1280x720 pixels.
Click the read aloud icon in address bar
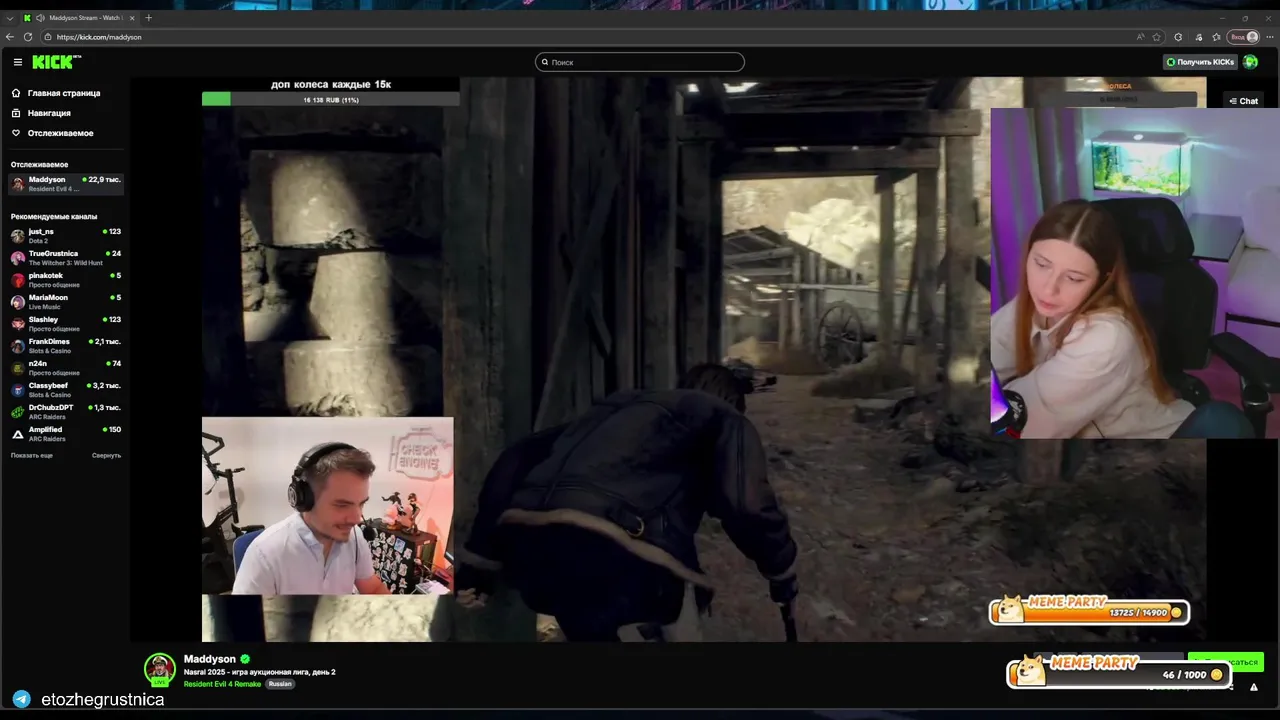[x=1140, y=37]
